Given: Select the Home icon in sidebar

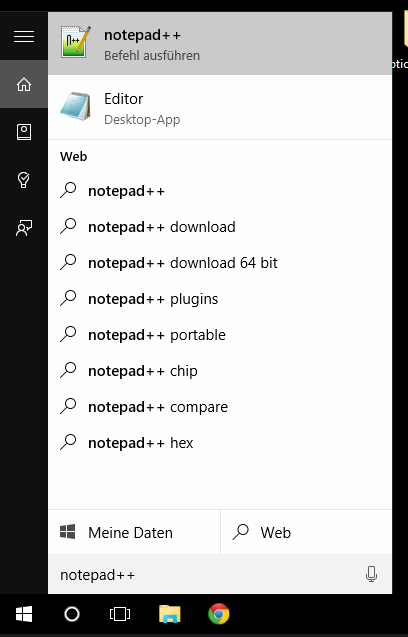Looking at the screenshot, I should [x=24, y=84].
